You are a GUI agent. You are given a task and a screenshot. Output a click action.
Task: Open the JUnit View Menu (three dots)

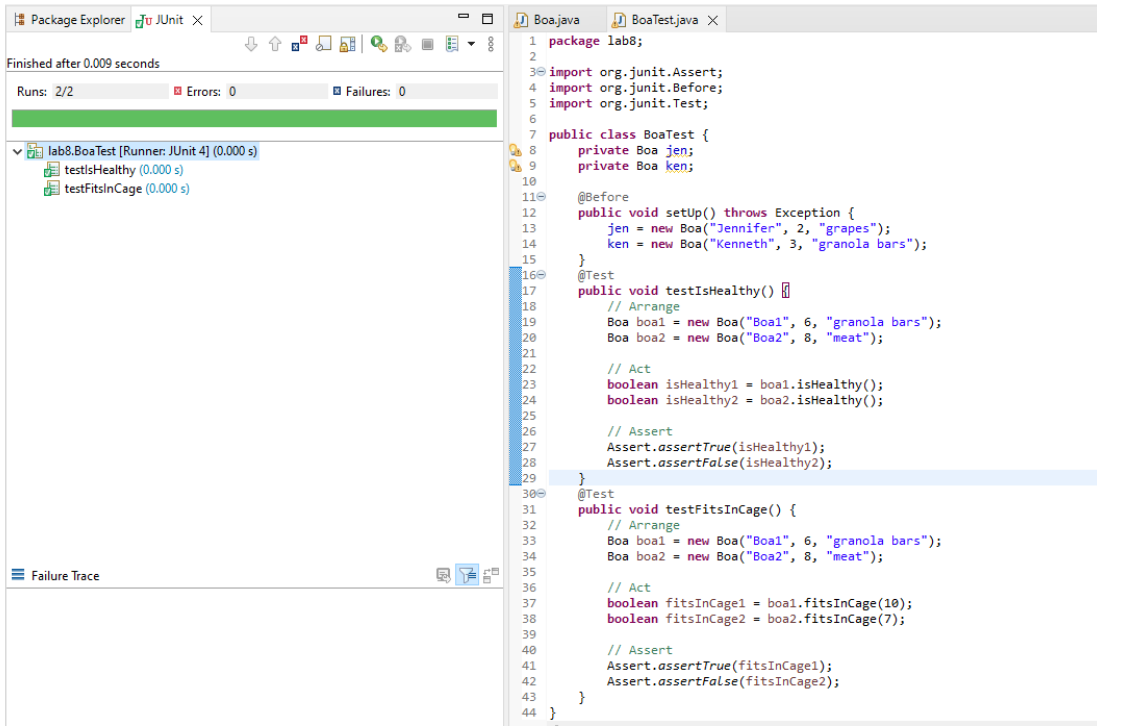[491, 45]
